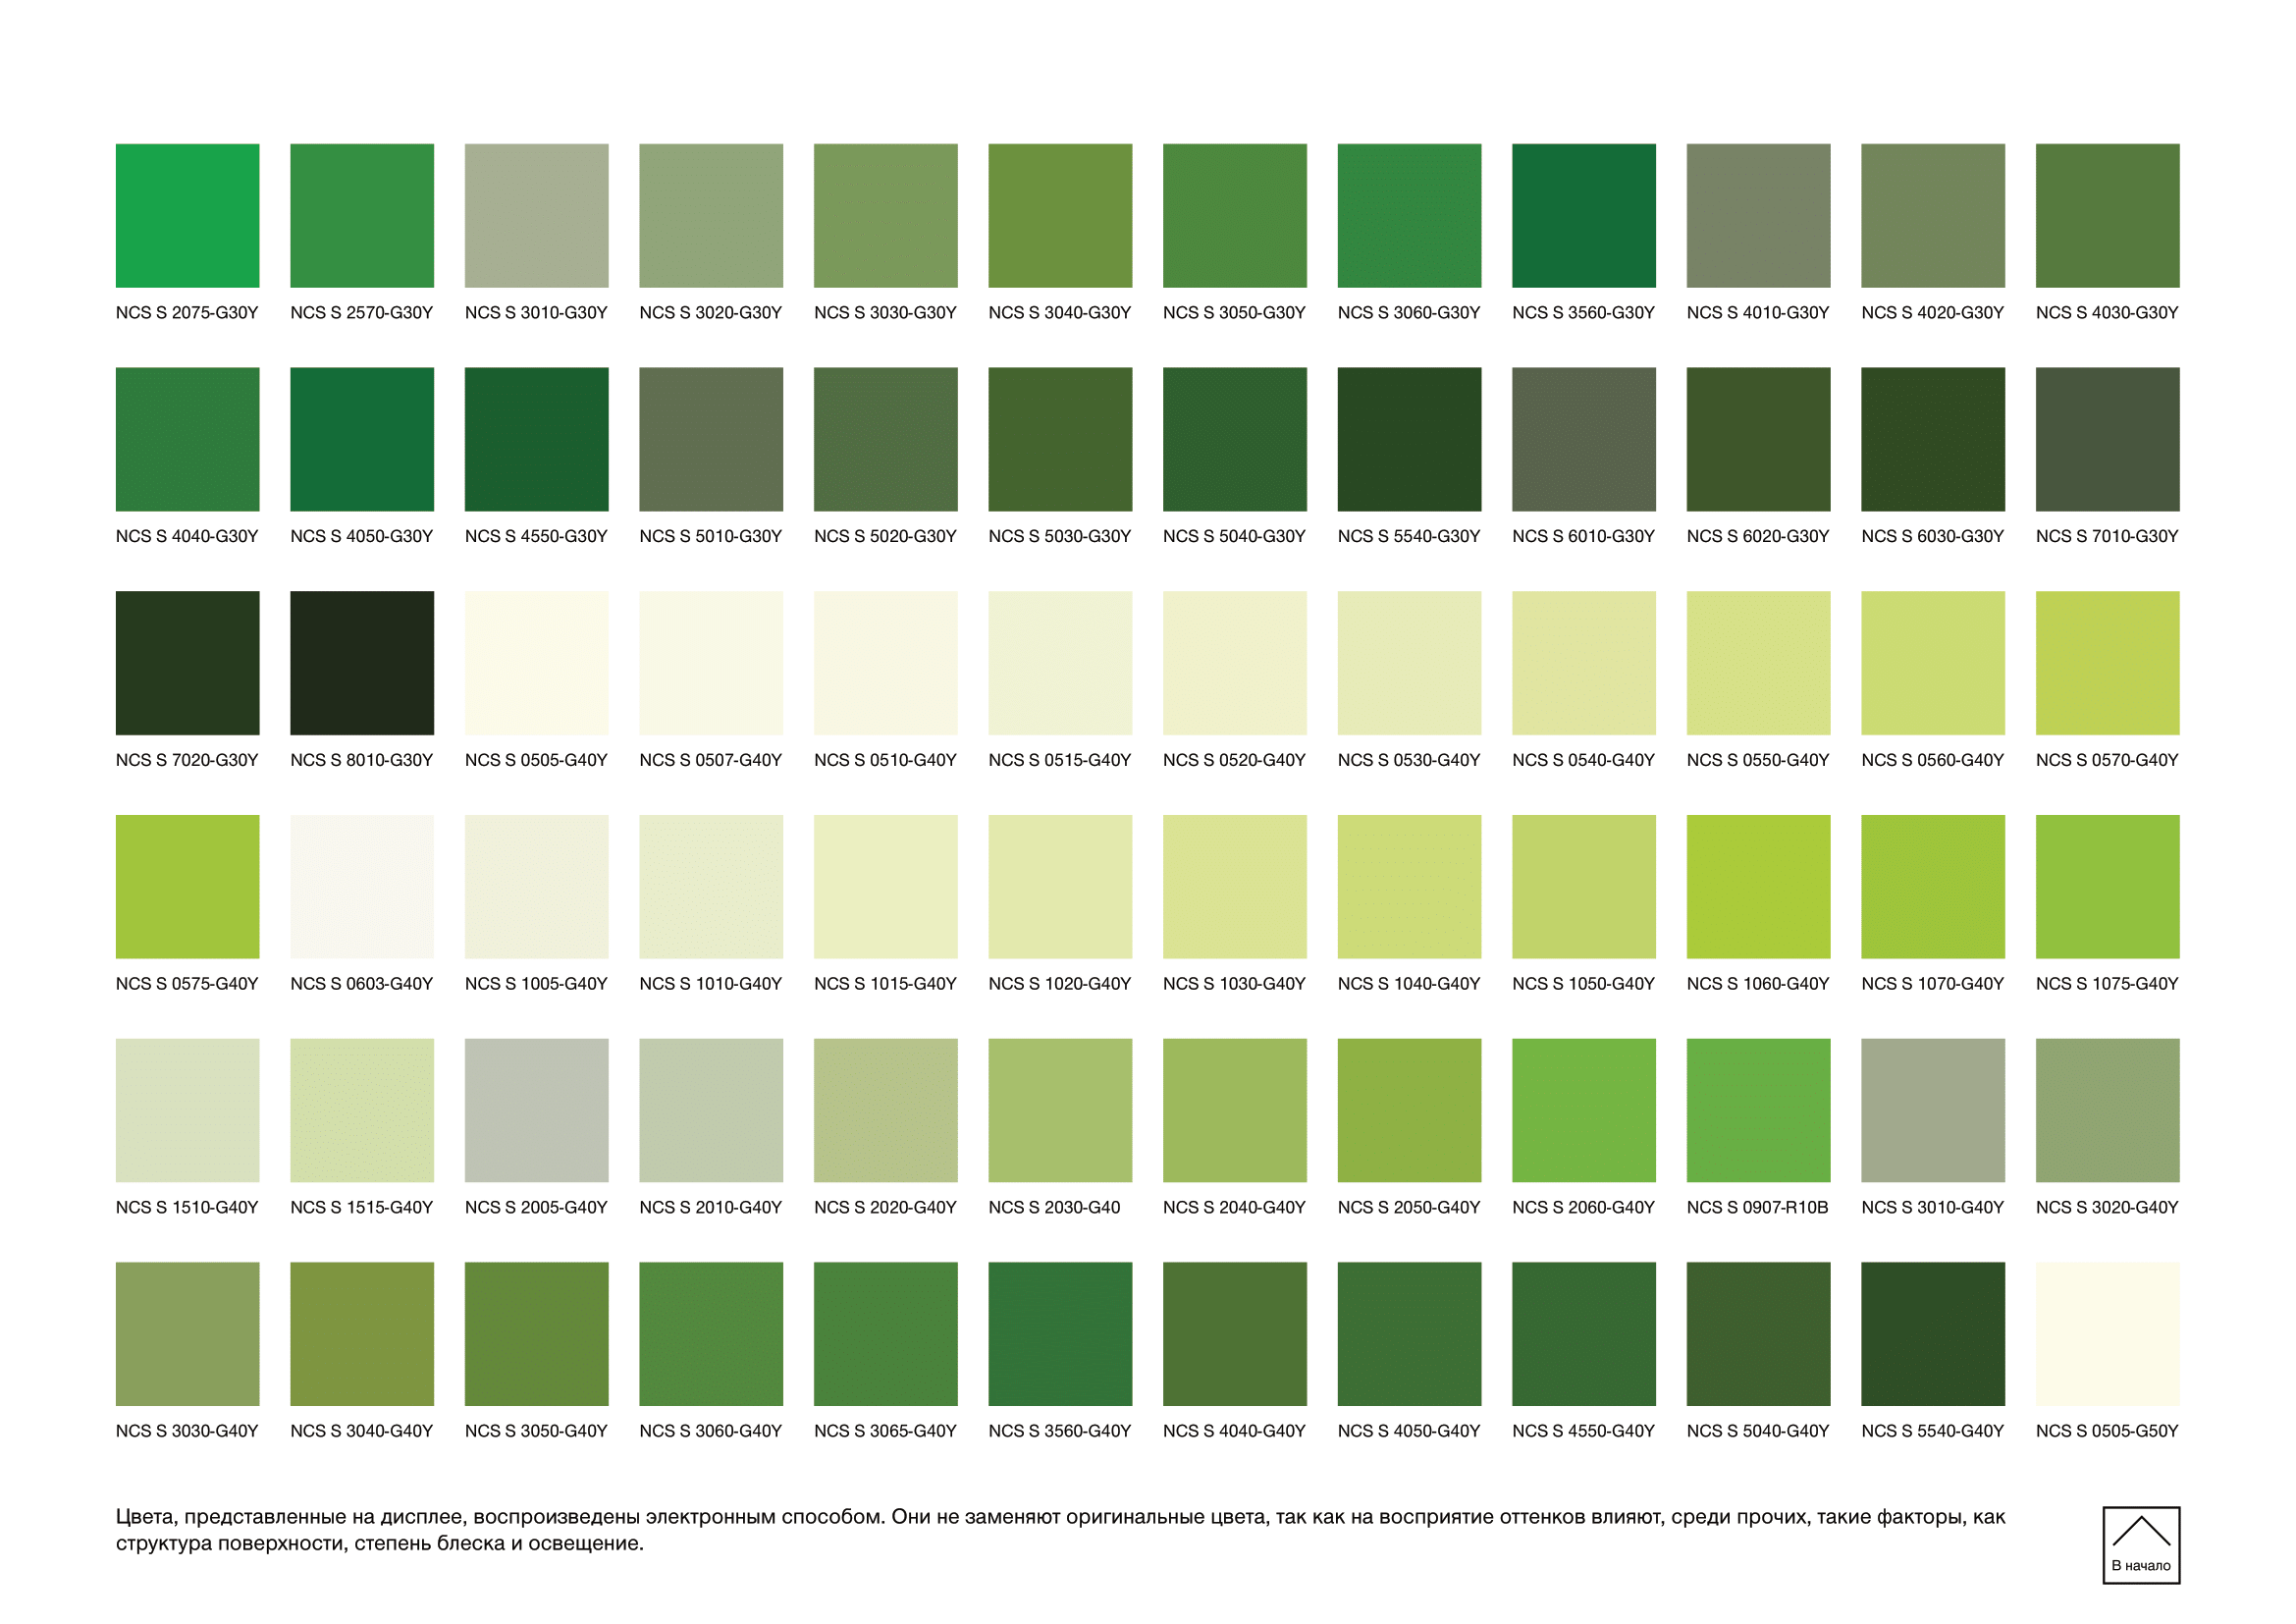Pick the NCS S 2060-G40Y swatch
This screenshot has height=1624, width=2296.
point(1584,1110)
